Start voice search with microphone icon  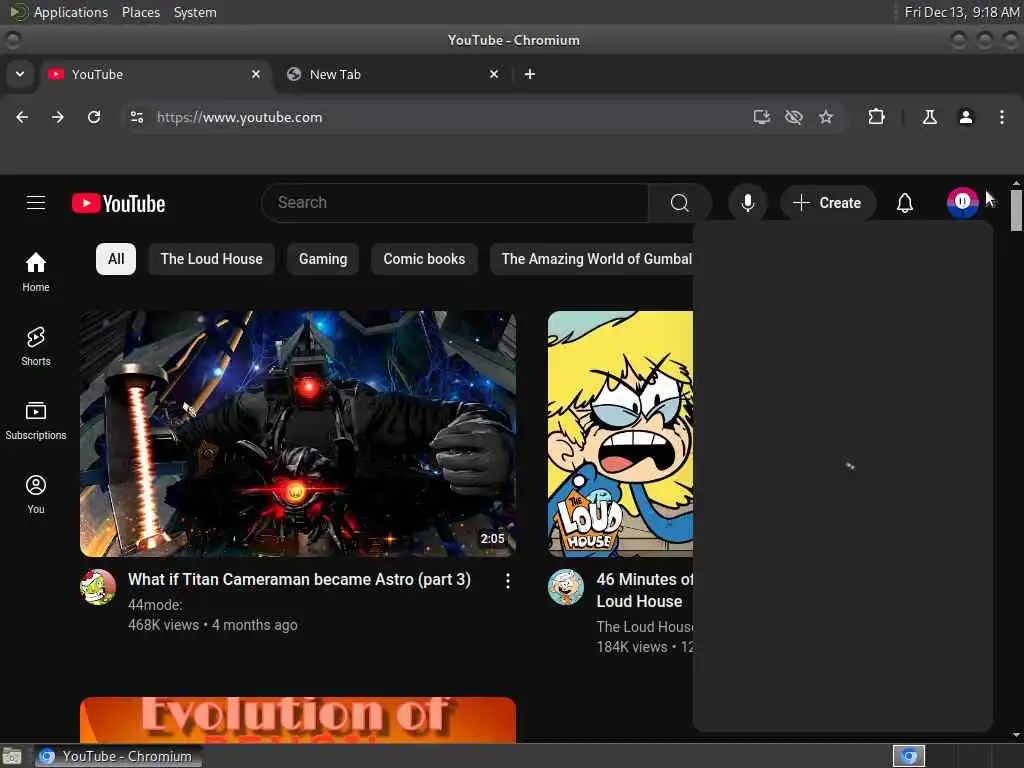click(x=748, y=203)
